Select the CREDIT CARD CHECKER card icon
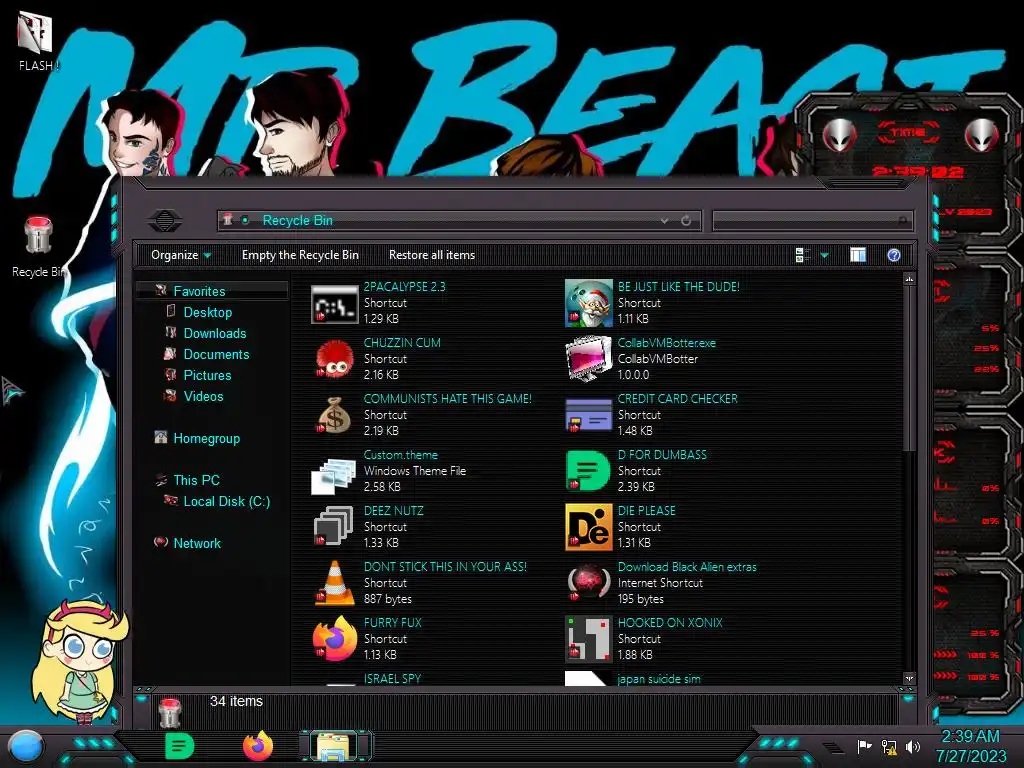Viewport: 1024px width, 768px height. pos(588,415)
